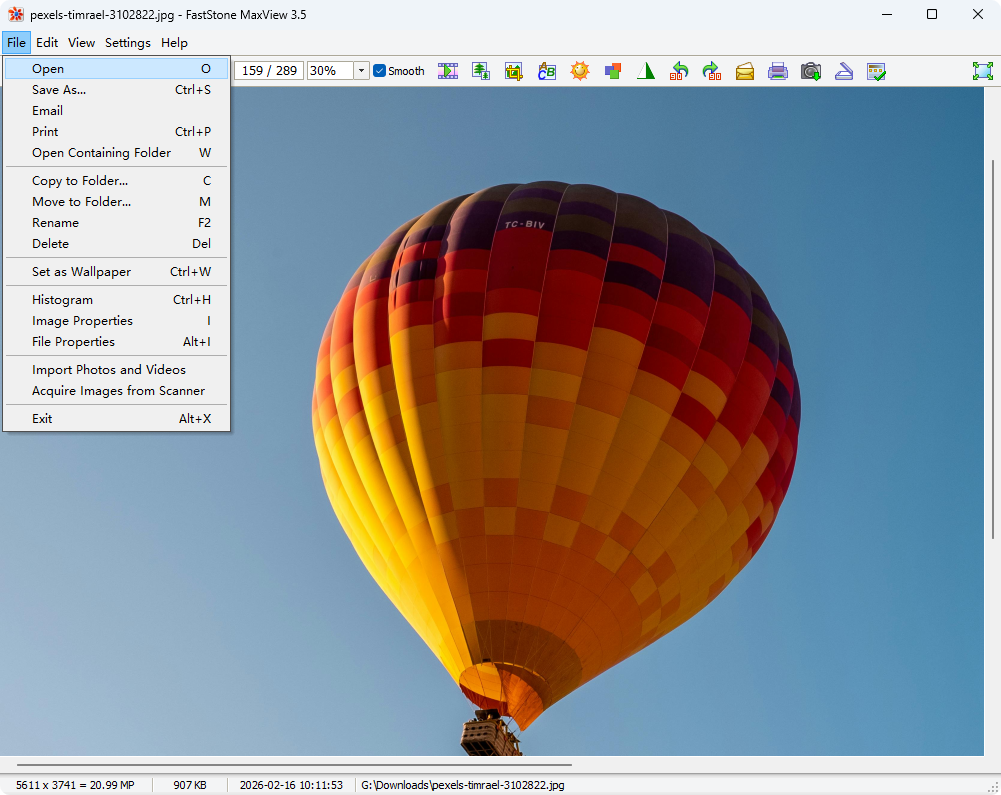The width and height of the screenshot is (1001, 795).
Task: Expand the zoom percentage dropdown arrow
Action: pos(361,71)
